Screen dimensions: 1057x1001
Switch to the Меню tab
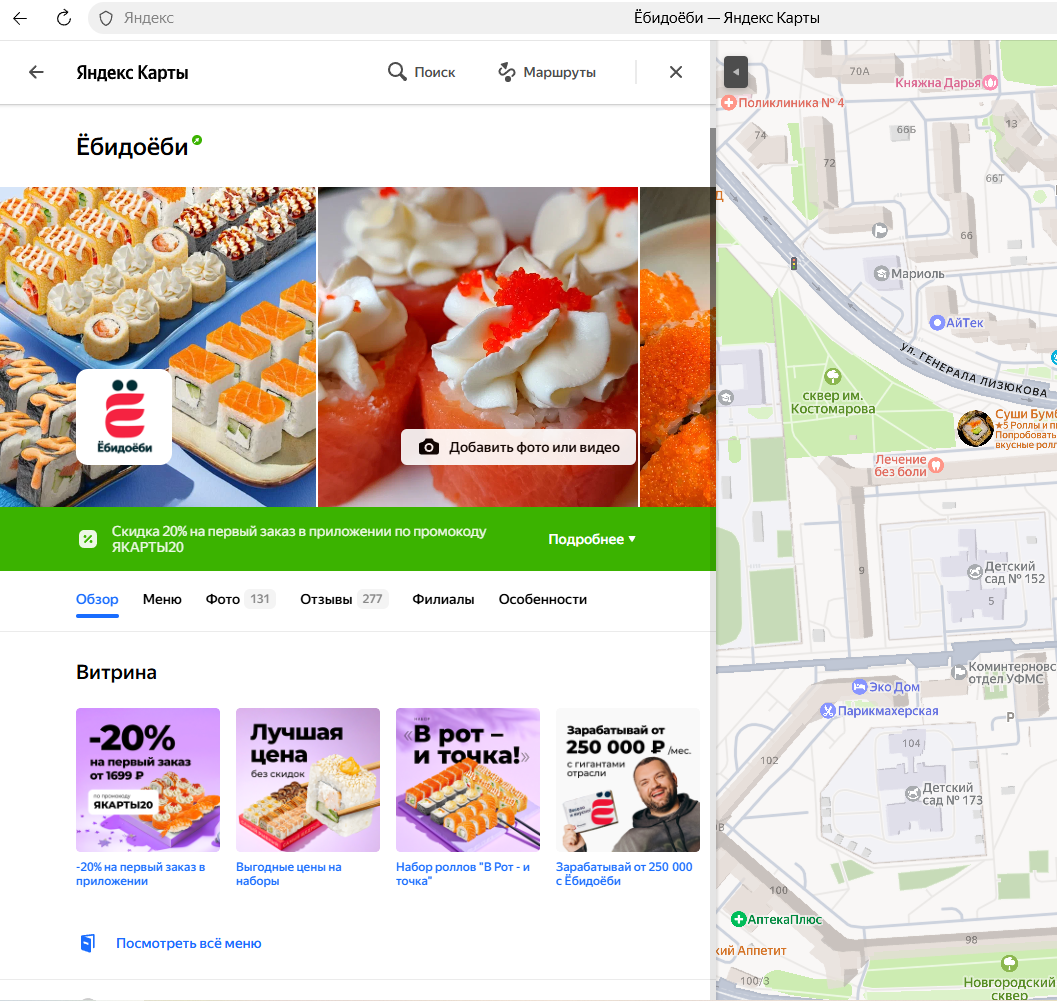point(162,599)
